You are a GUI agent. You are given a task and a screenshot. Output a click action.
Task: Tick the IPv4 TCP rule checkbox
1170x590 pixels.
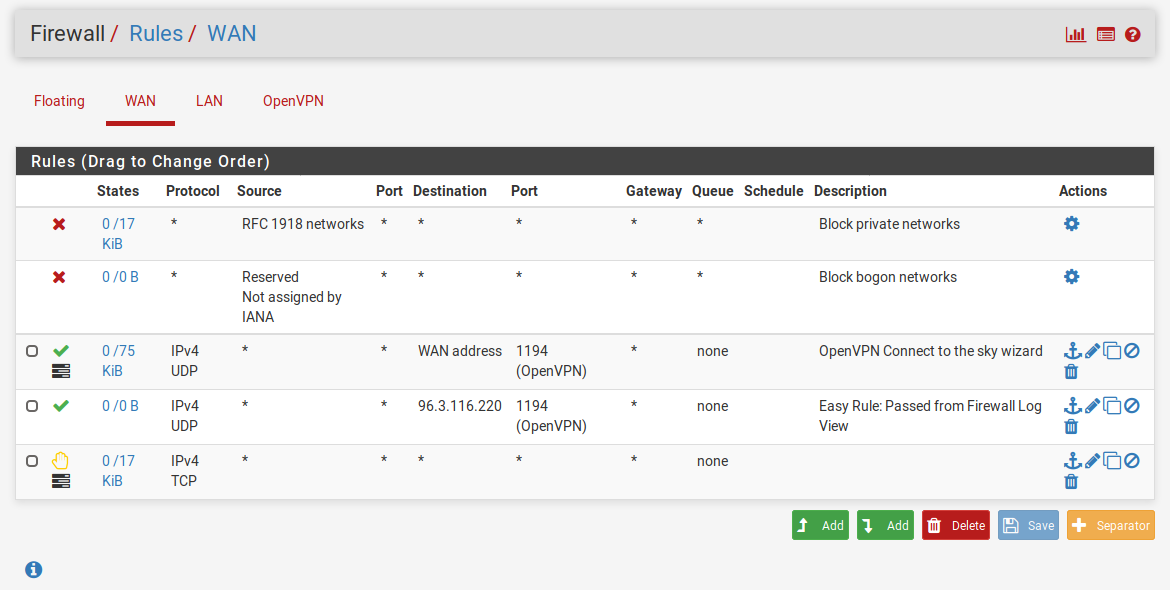tap(32, 461)
